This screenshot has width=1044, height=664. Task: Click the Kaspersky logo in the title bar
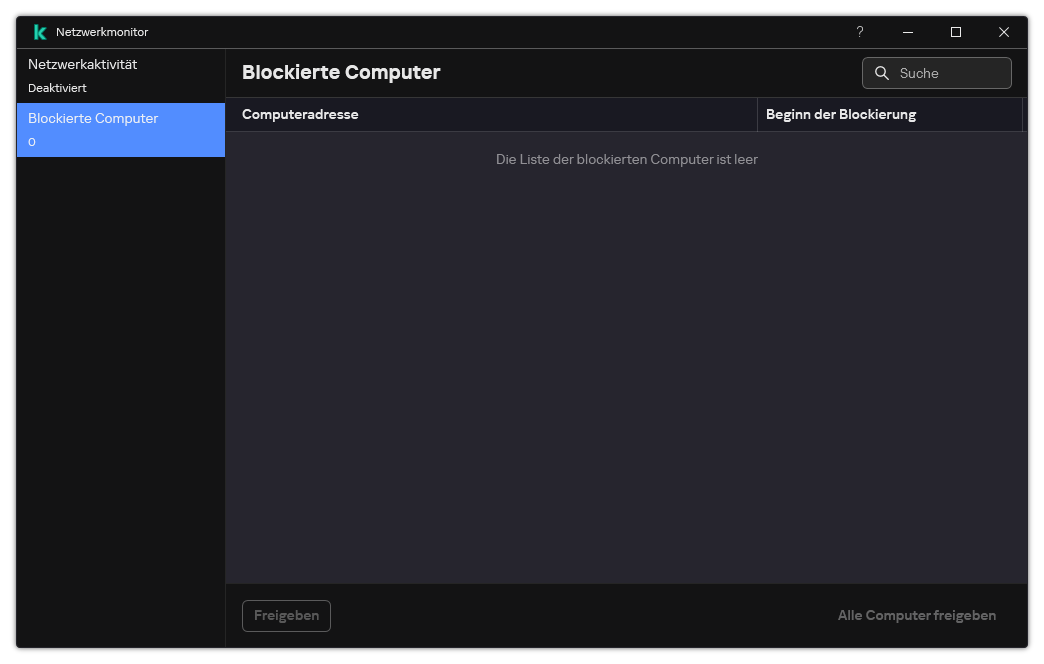[x=38, y=31]
